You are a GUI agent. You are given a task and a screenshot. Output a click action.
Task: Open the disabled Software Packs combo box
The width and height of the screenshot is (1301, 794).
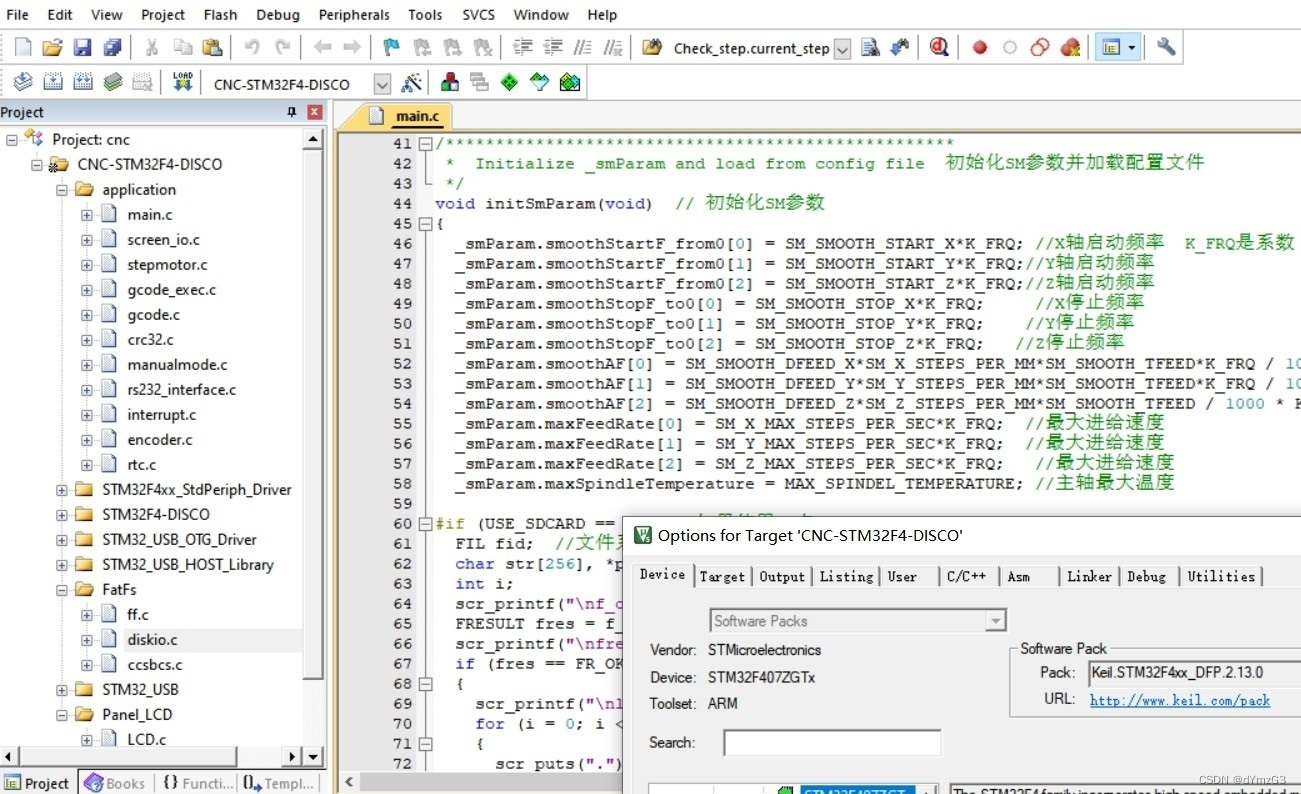point(858,621)
